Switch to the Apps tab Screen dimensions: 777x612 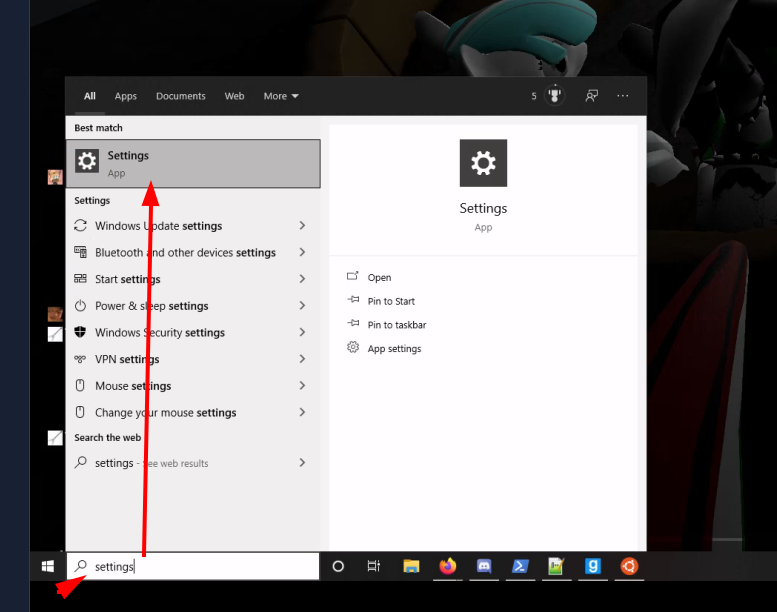coord(125,96)
